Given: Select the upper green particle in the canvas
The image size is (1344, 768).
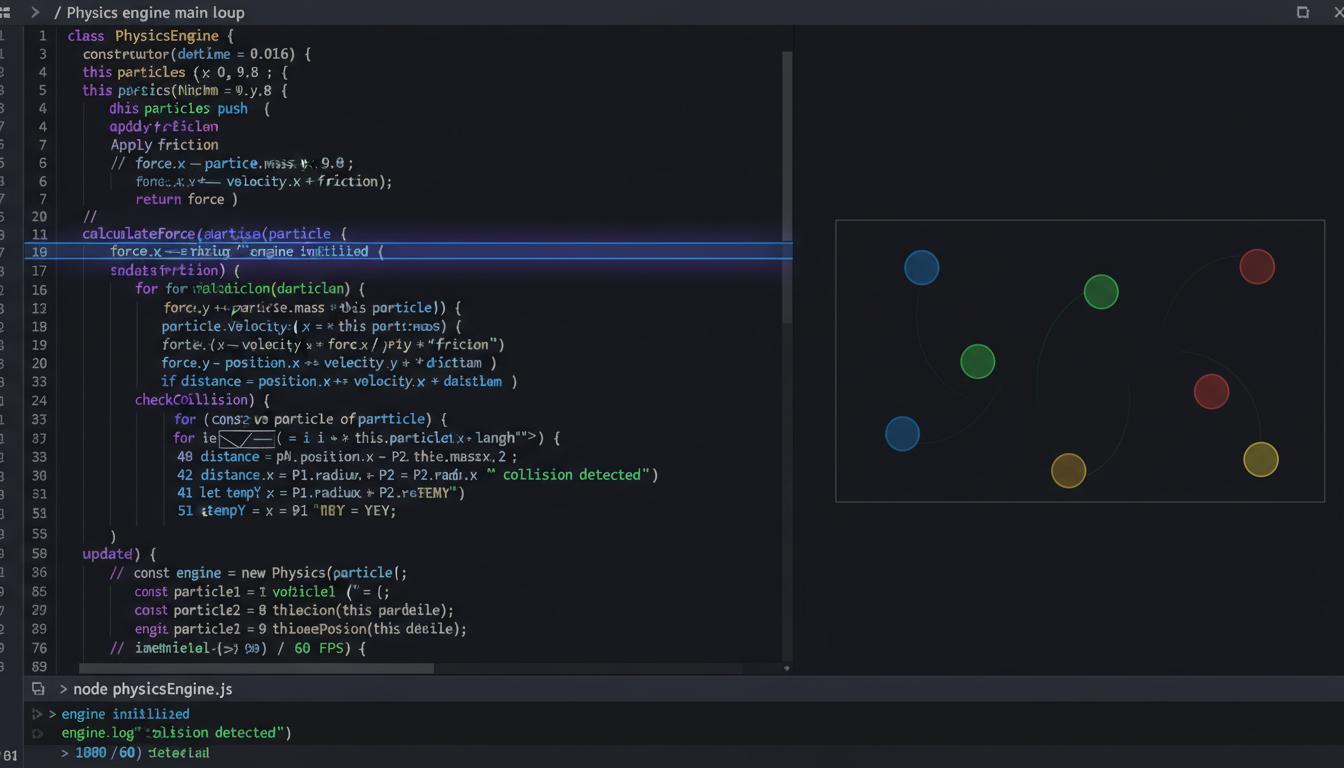Looking at the screenshot, I should click(1100, 292).
